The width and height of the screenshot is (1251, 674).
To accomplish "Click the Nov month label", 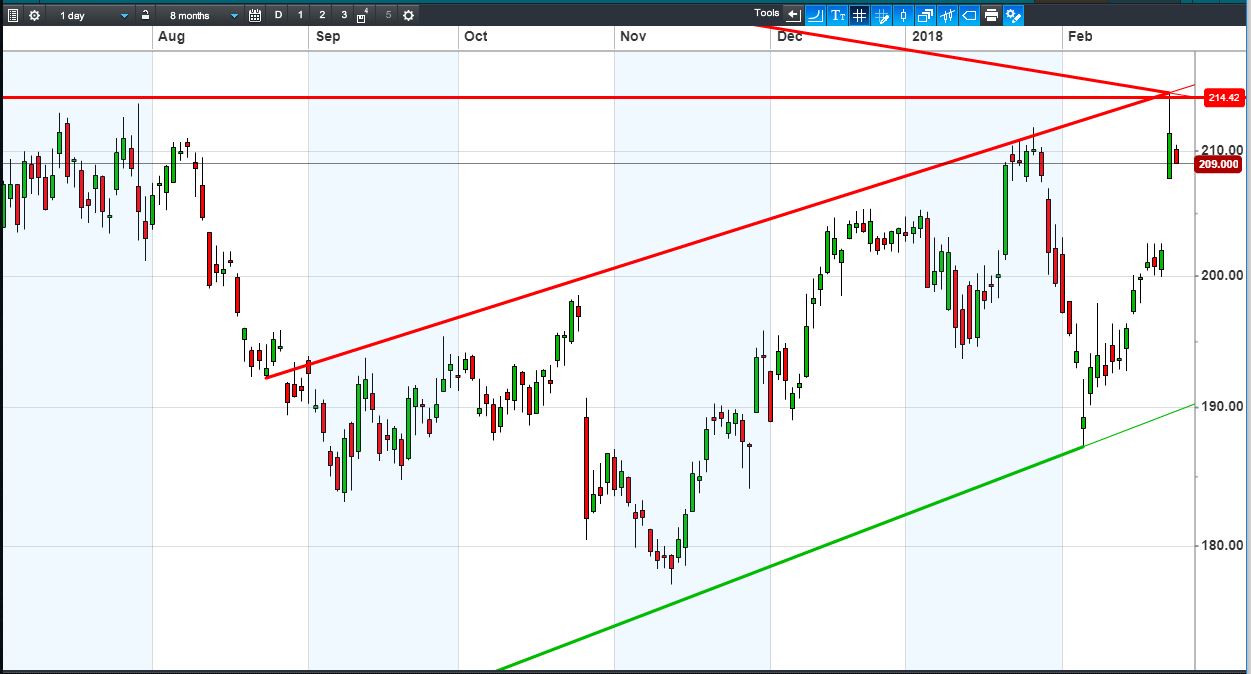I will tap(633, 36).
